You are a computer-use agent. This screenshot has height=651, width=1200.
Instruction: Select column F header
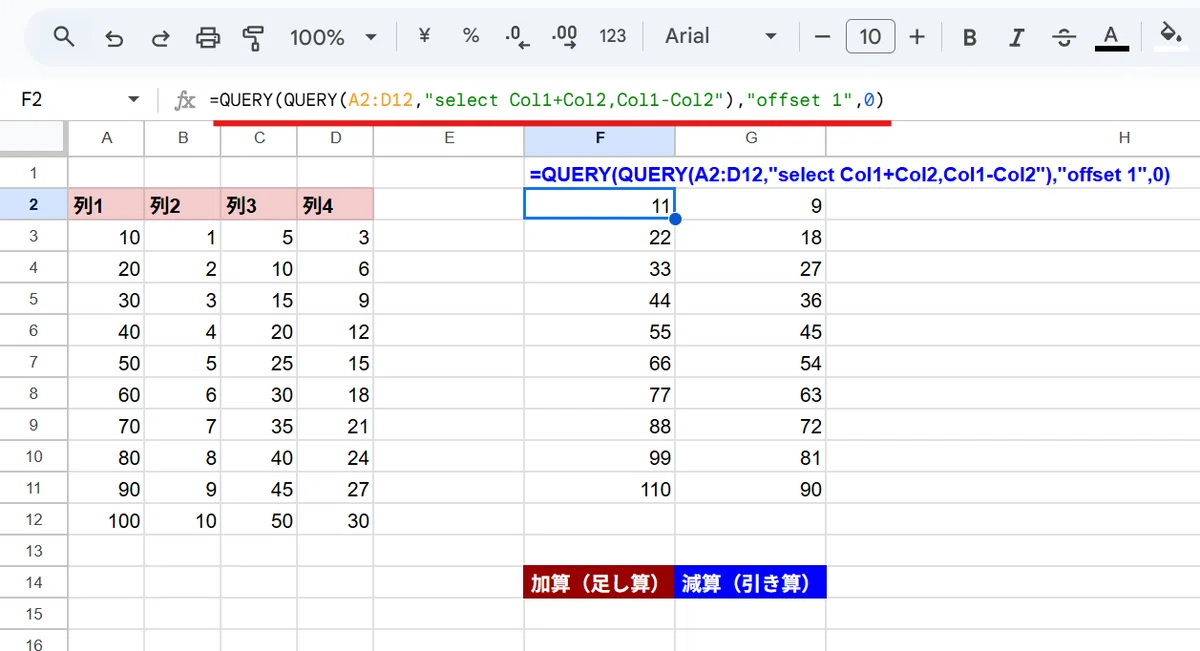click(x=599, y=138)
